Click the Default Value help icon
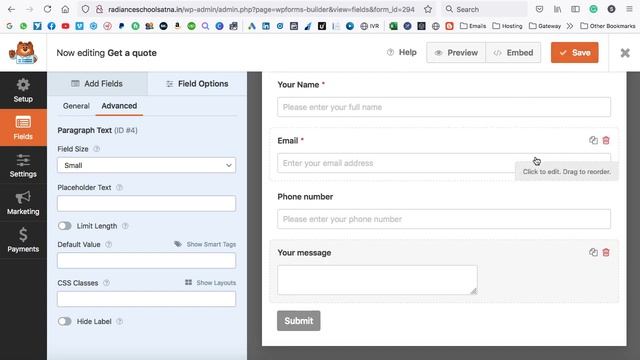This screenshot has width=640, height=360. point(109,244)
